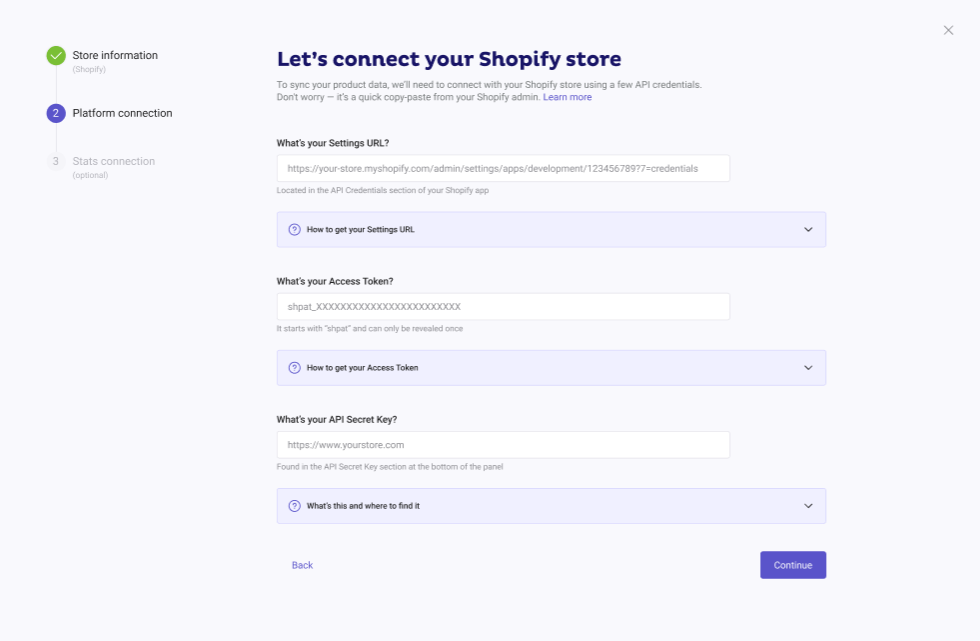Screen dimensions: 980x641
Task: Click the step 2 circle icon
Action: pyautogui.click(x=56, y=113)
